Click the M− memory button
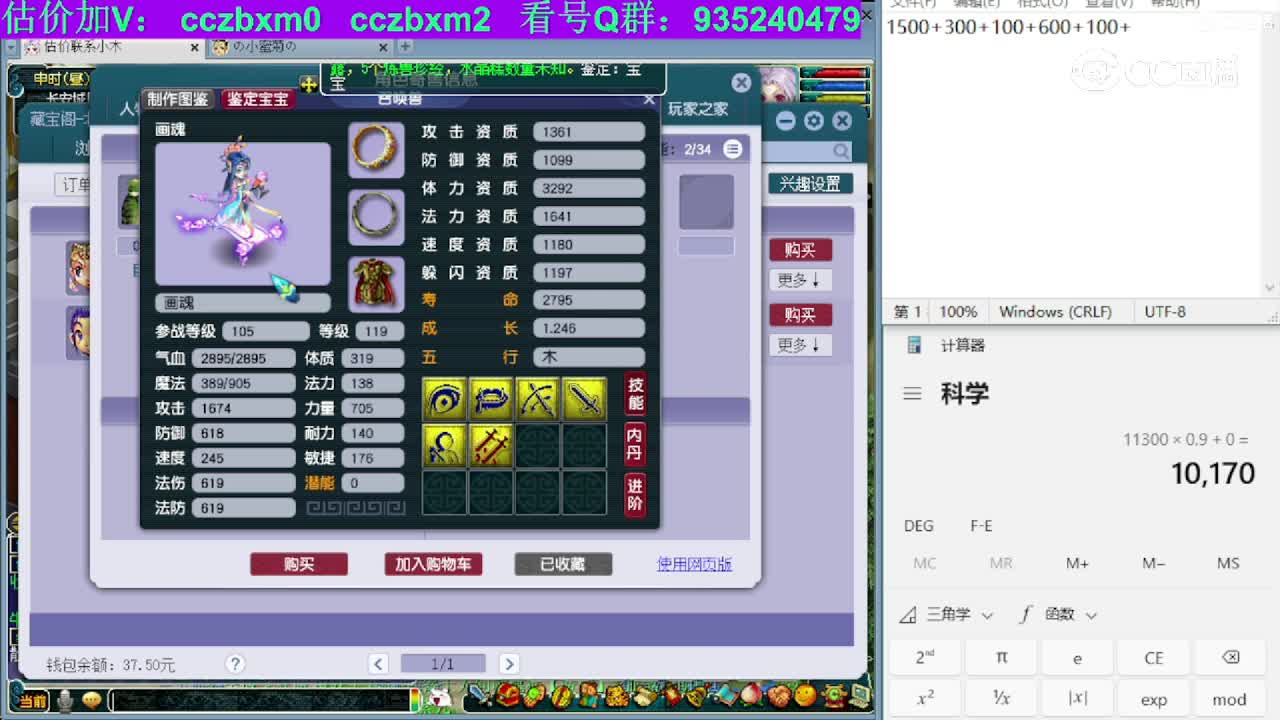Viewport: 1280px width, 720px height. click(1153, 564)
